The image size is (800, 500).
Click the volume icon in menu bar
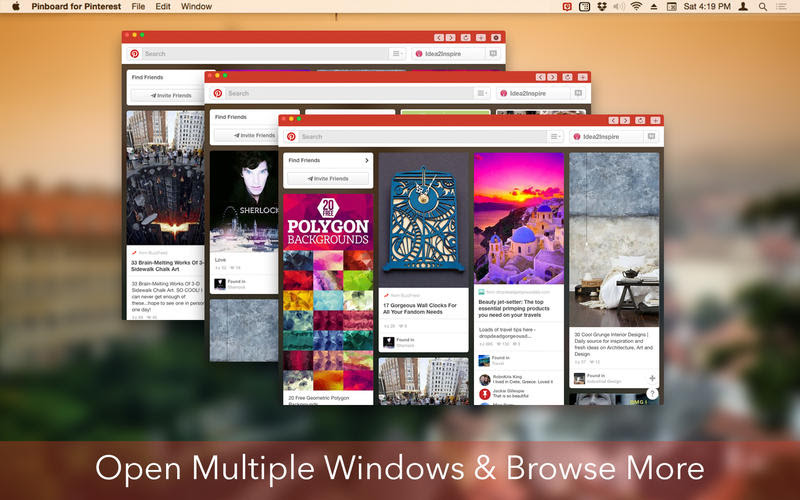pos(619,7)
